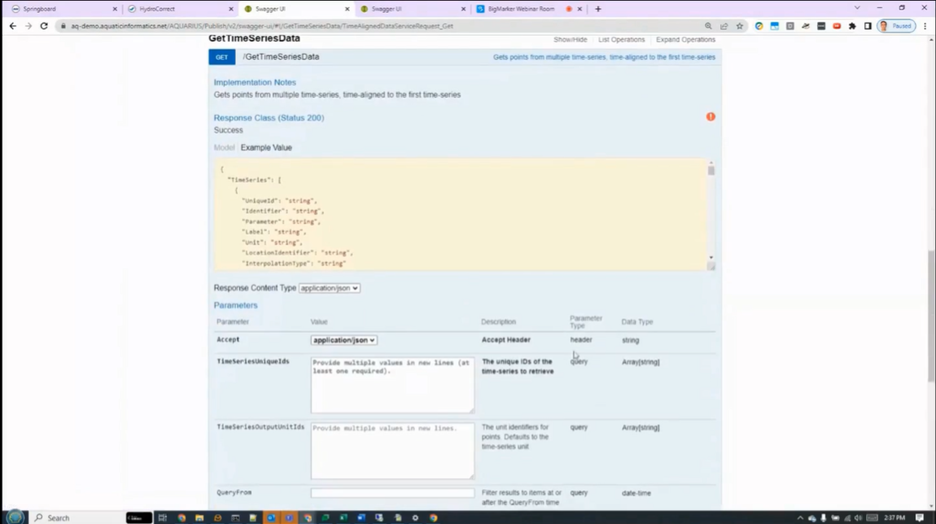Open the notification center icon
The height and width of the screenshot is (524, 936).
click(x=920, y=517)
